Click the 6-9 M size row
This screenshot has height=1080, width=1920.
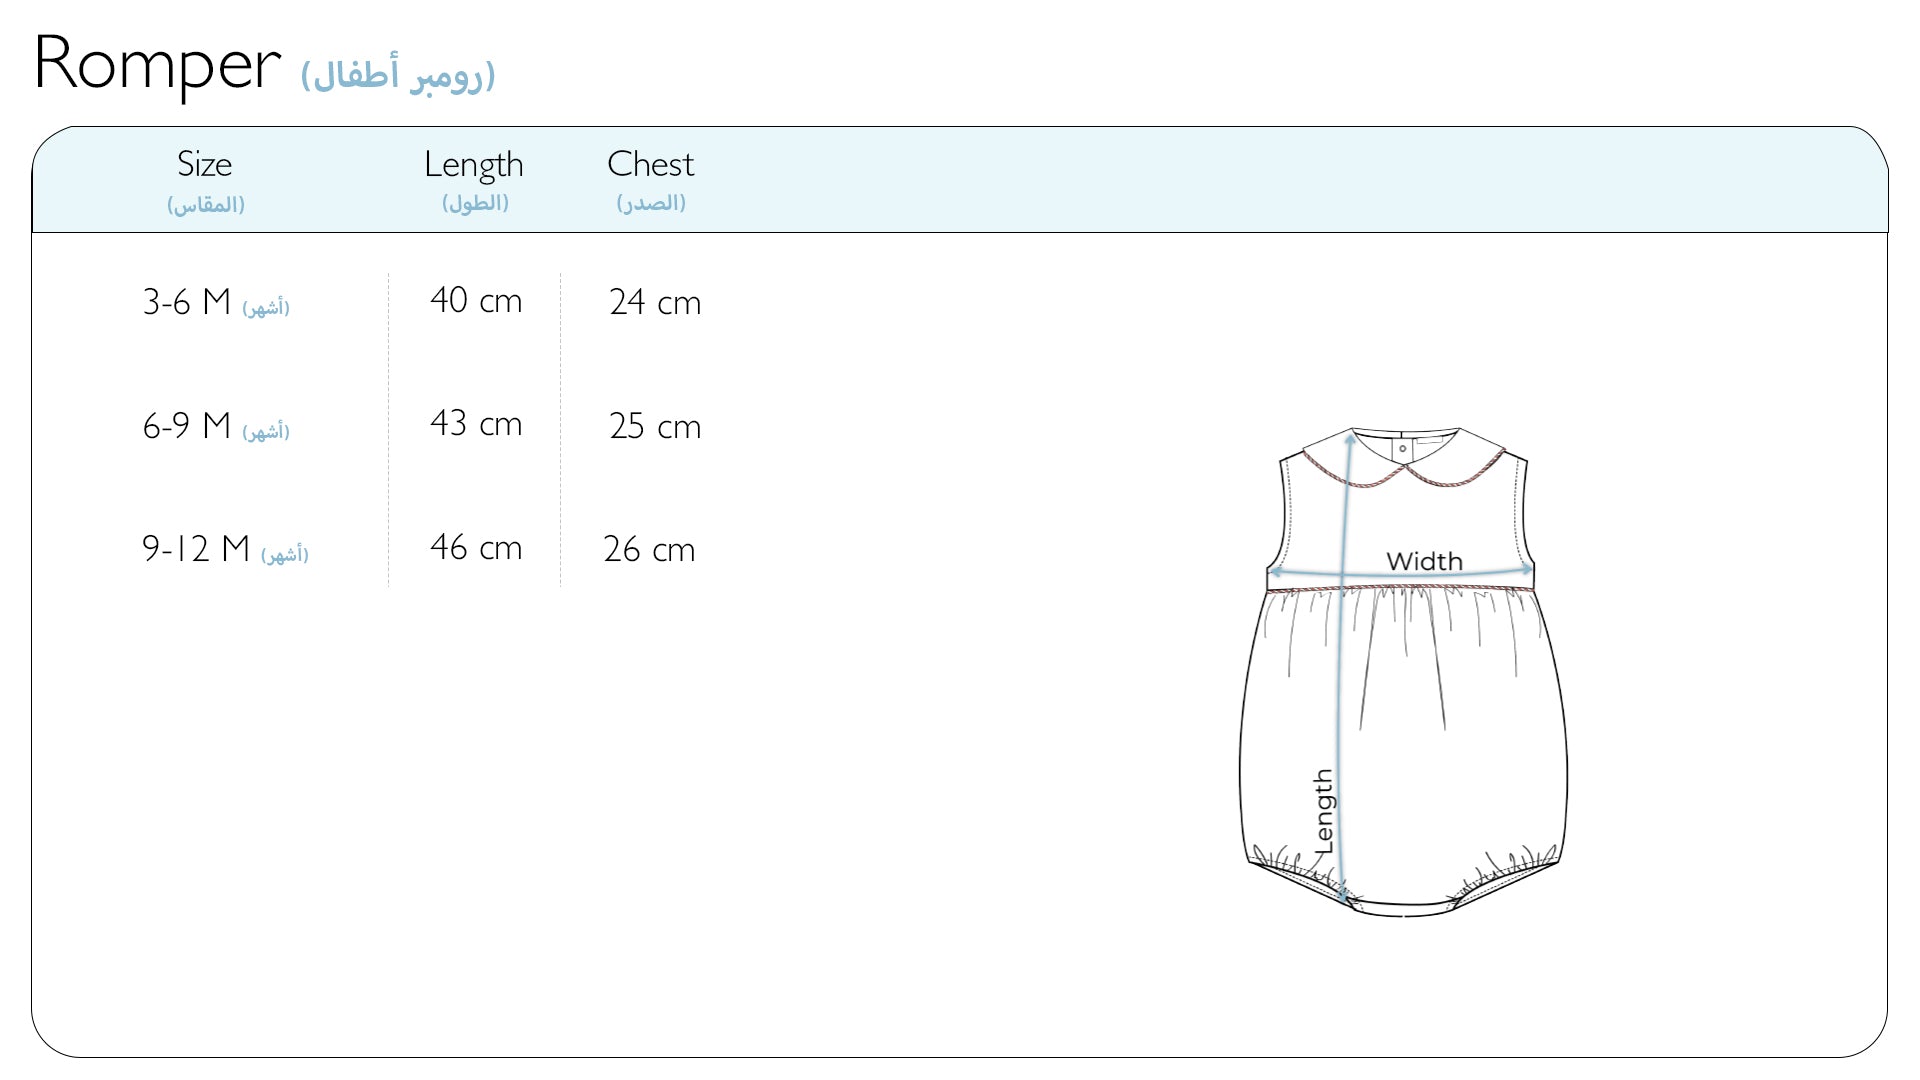[x=216, y=426]
